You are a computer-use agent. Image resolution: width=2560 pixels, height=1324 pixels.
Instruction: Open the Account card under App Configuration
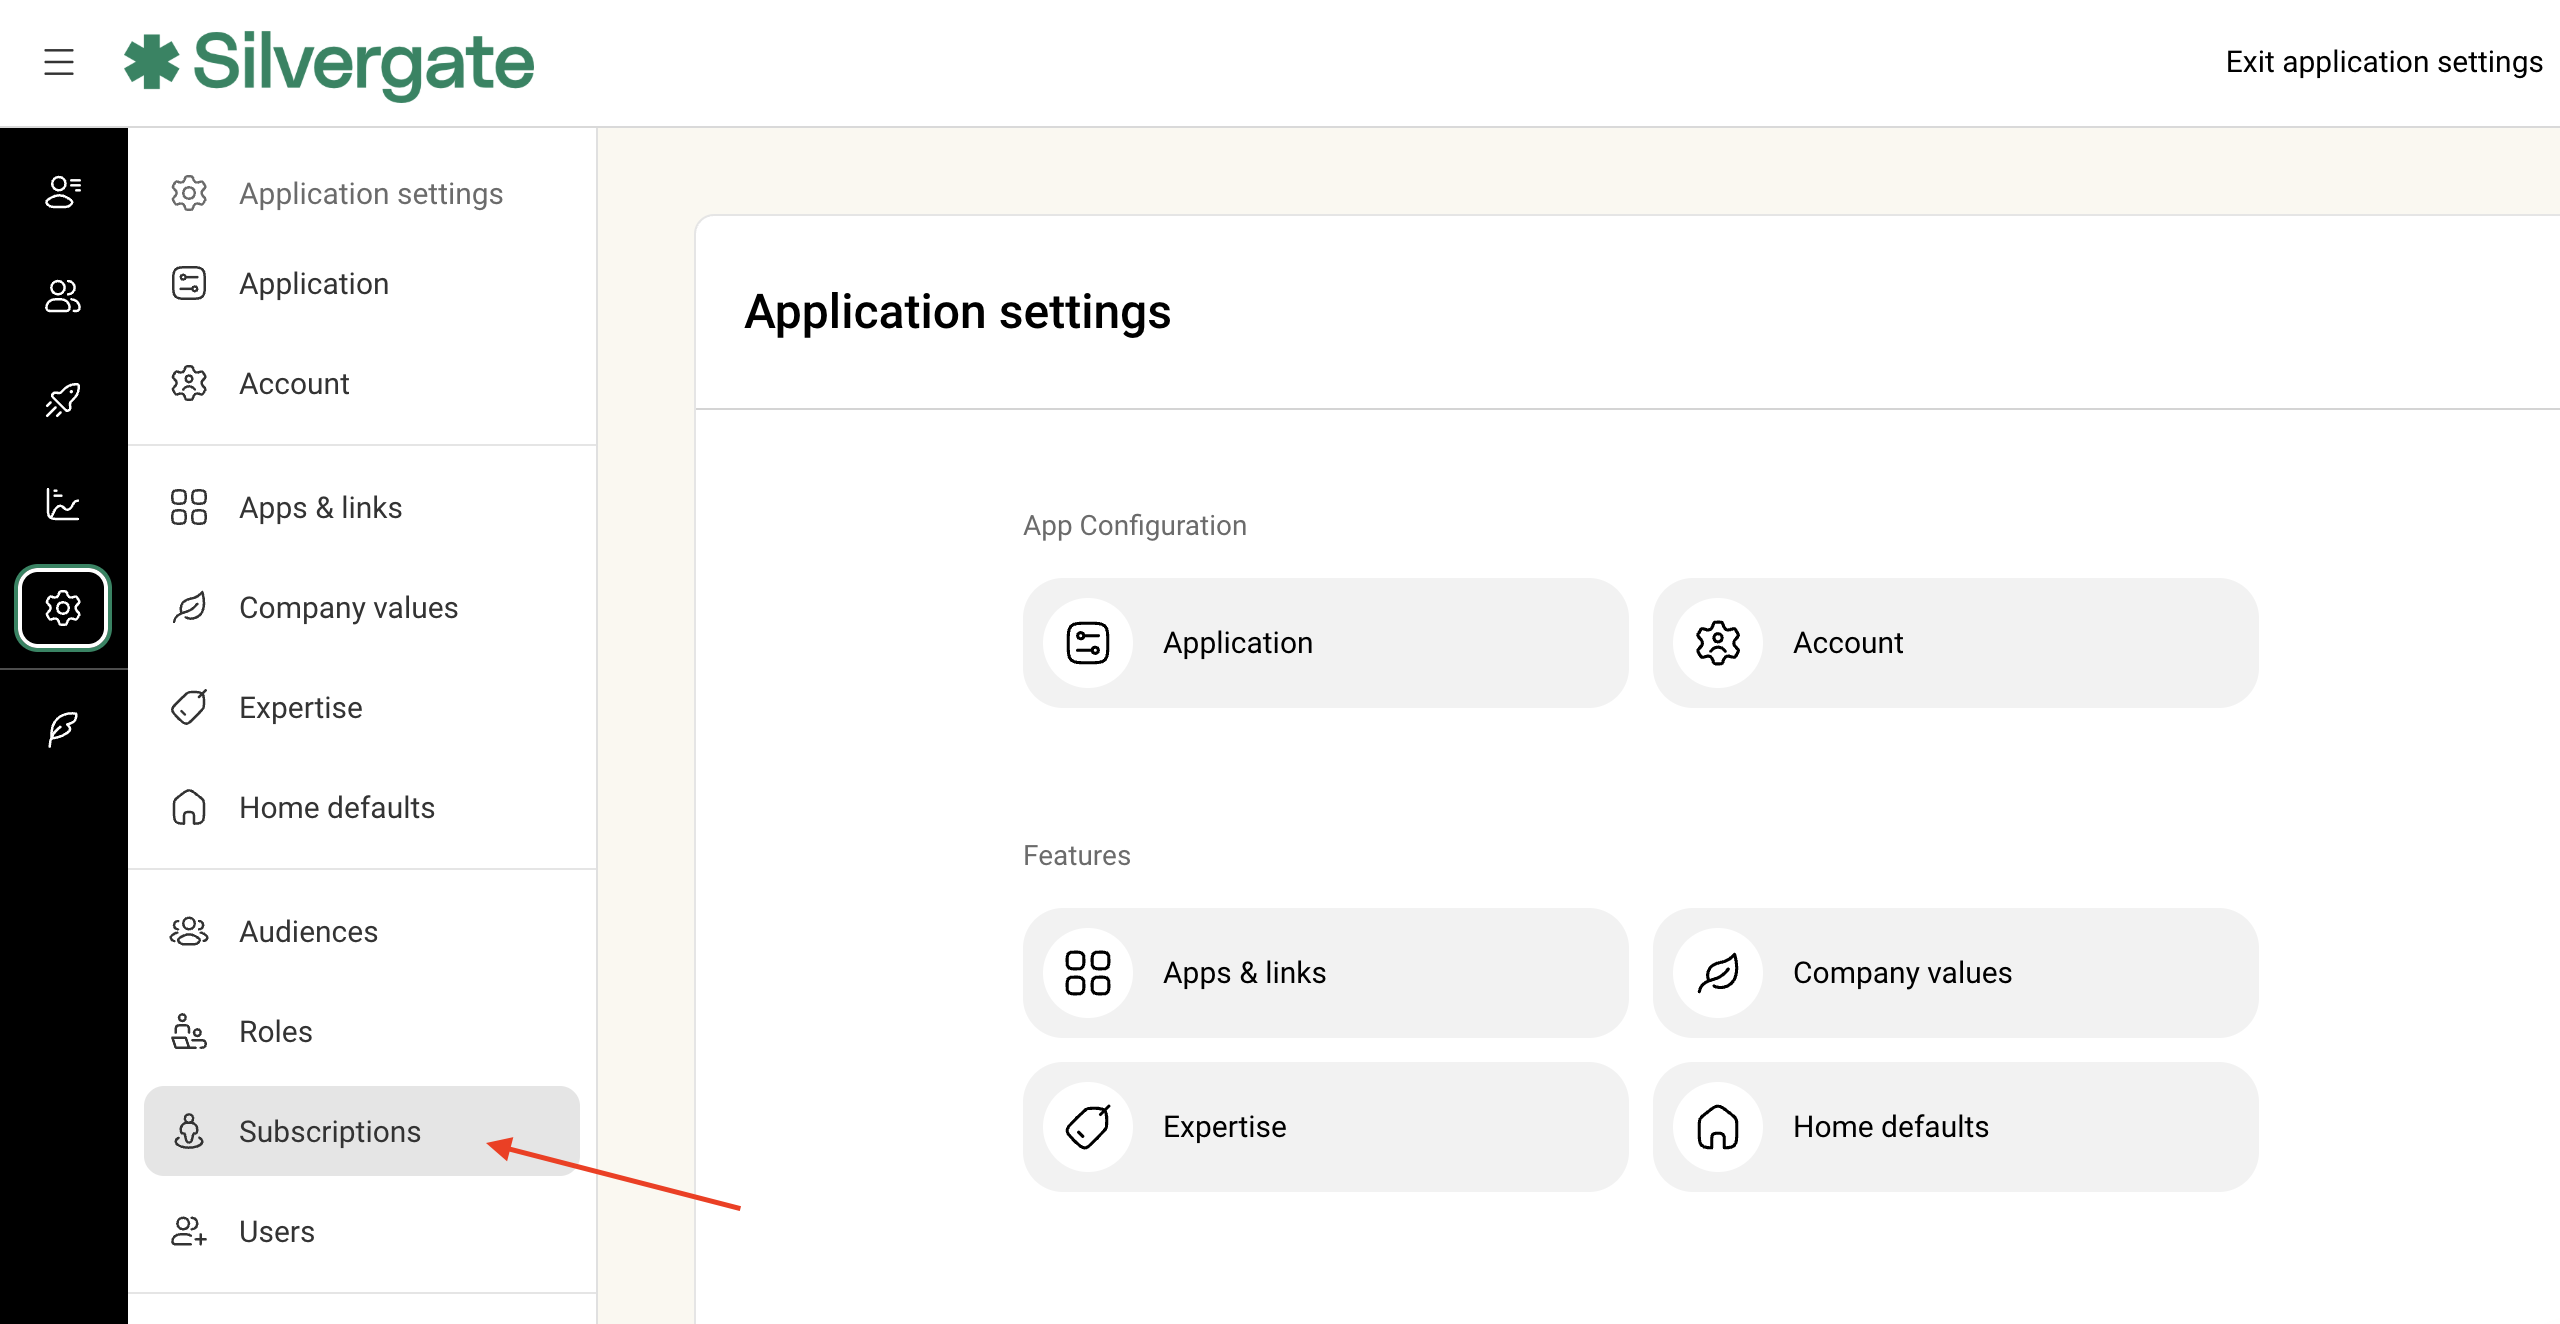pos(1955,643)
